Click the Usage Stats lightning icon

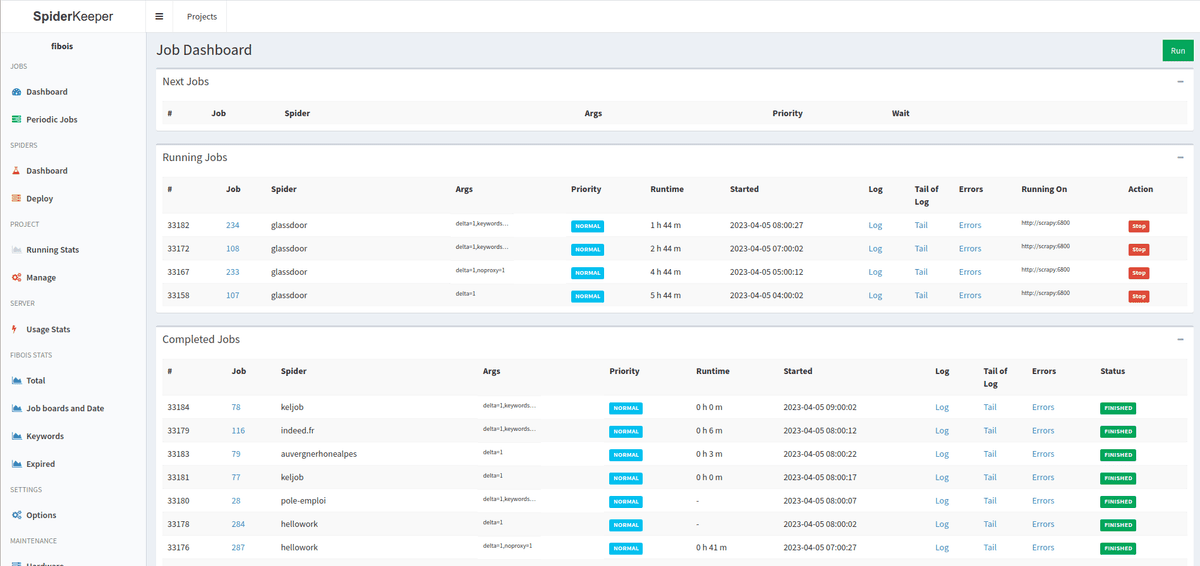(15, 329)
